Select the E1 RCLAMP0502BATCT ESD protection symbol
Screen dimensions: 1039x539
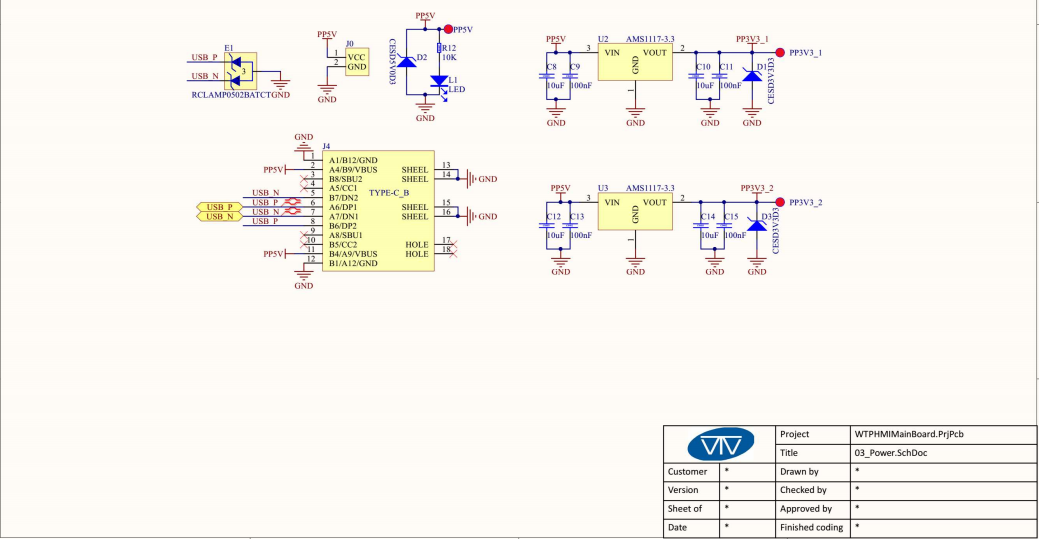pos(239,71)
